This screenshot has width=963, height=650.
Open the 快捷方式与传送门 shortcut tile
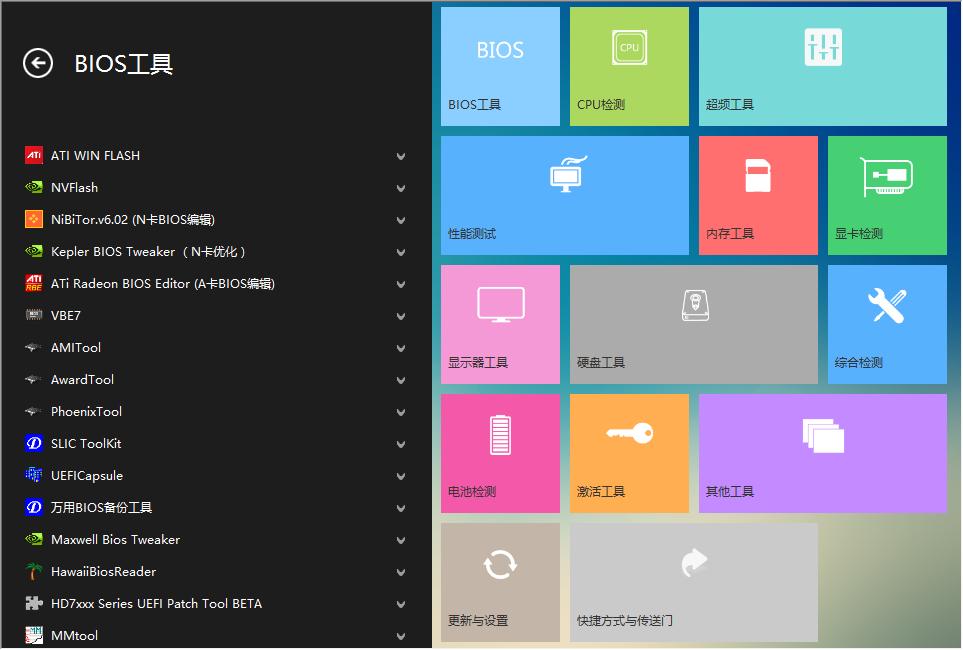[x=693, y=582]
